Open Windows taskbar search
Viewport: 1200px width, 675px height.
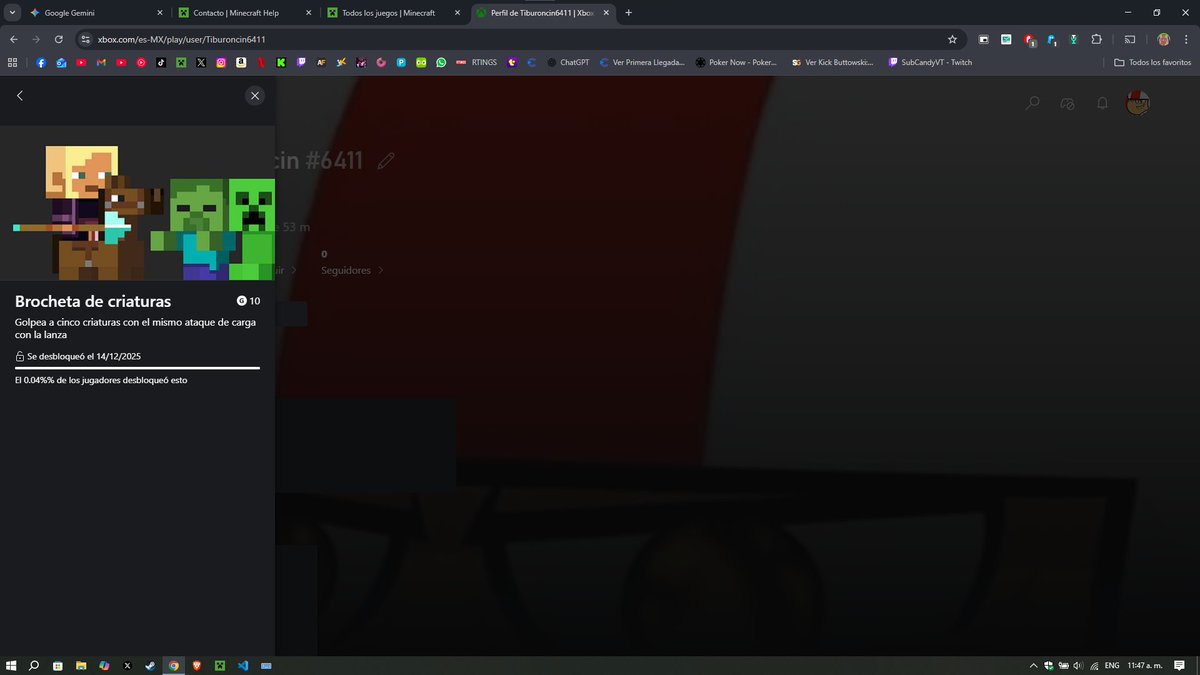point(34,665)
